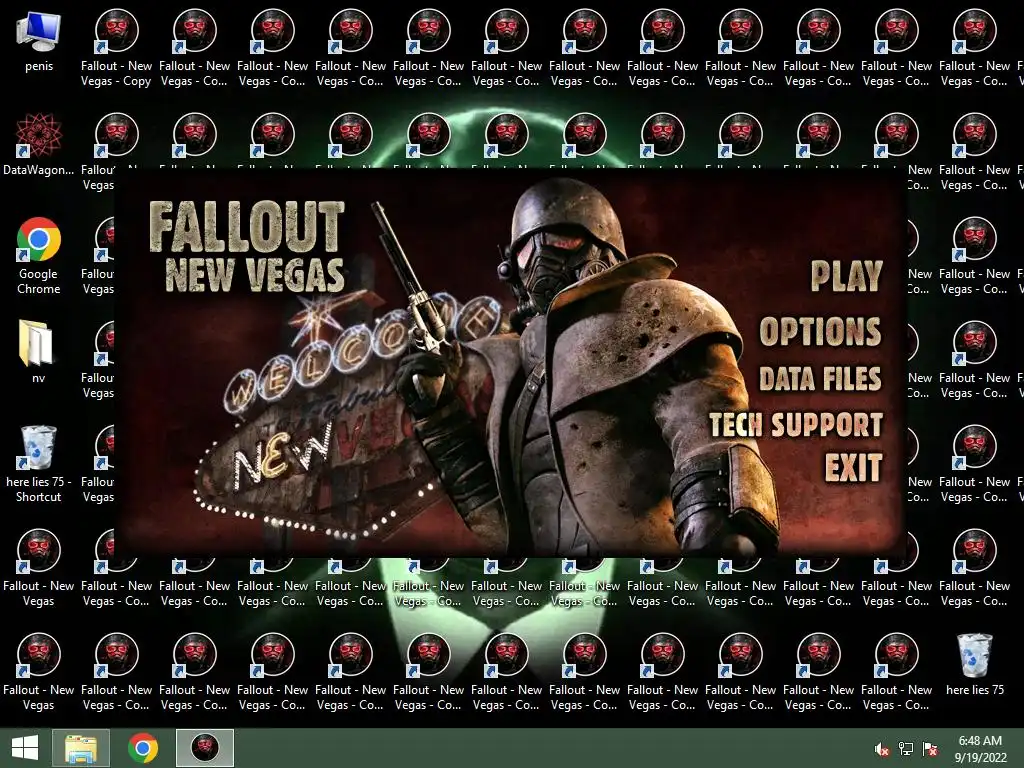1024x768 pixels.
Task: Select the 'penis' computer desktop icon
Action: coord(39,41)
